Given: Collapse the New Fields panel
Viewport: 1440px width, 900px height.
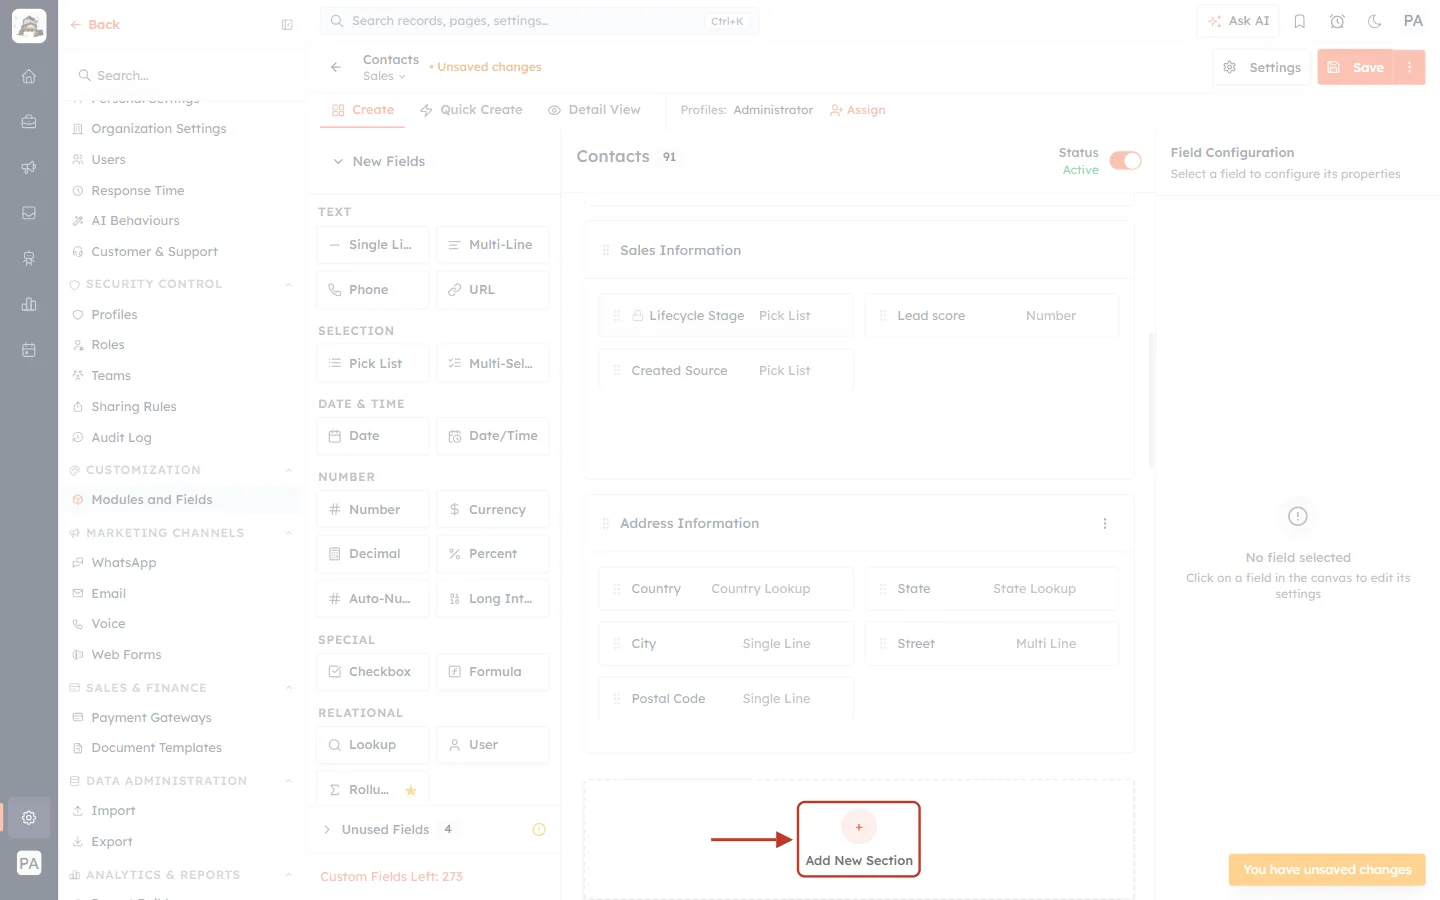Looking at the screenshot, I should click(338, 161).
